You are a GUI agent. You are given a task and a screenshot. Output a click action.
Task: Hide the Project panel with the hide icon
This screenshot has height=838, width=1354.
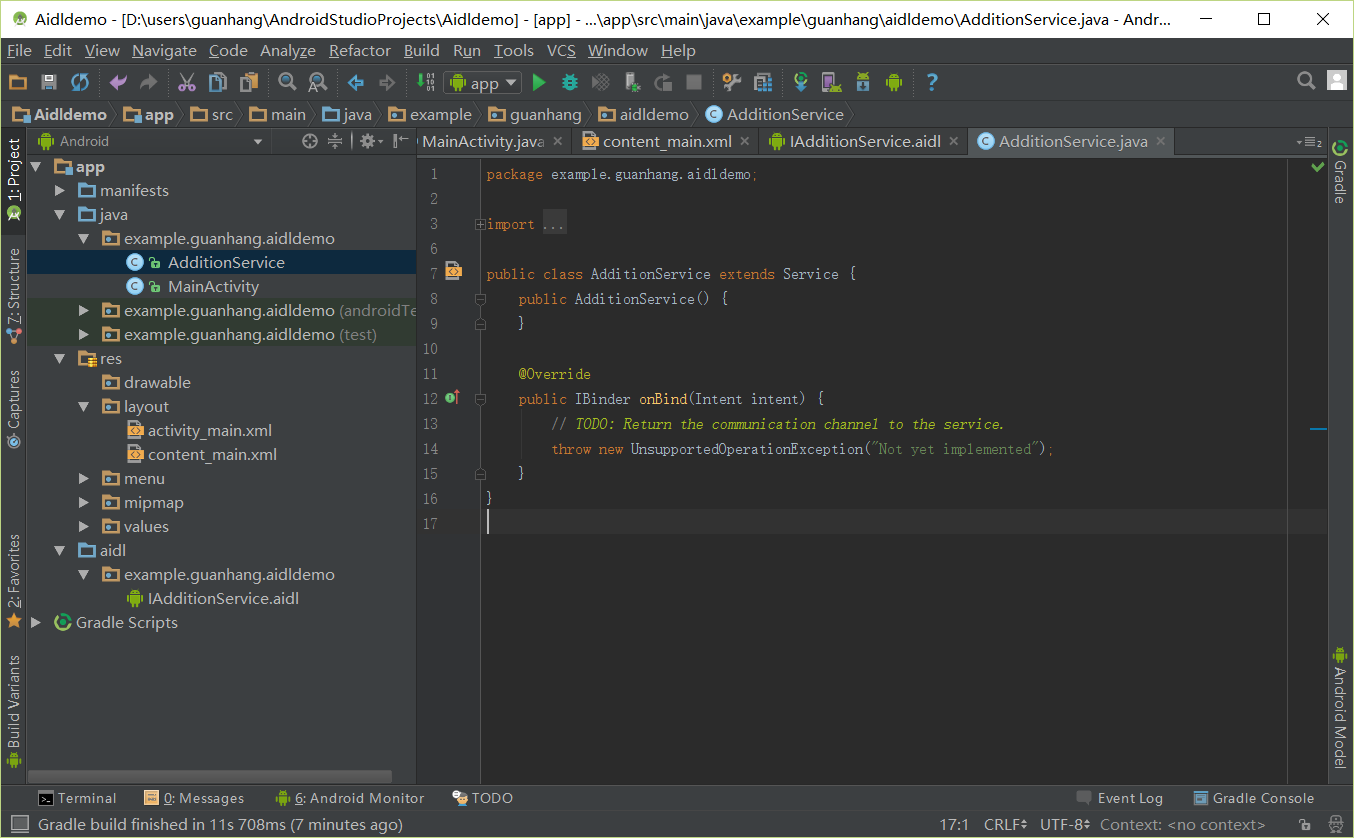[401, 141]
